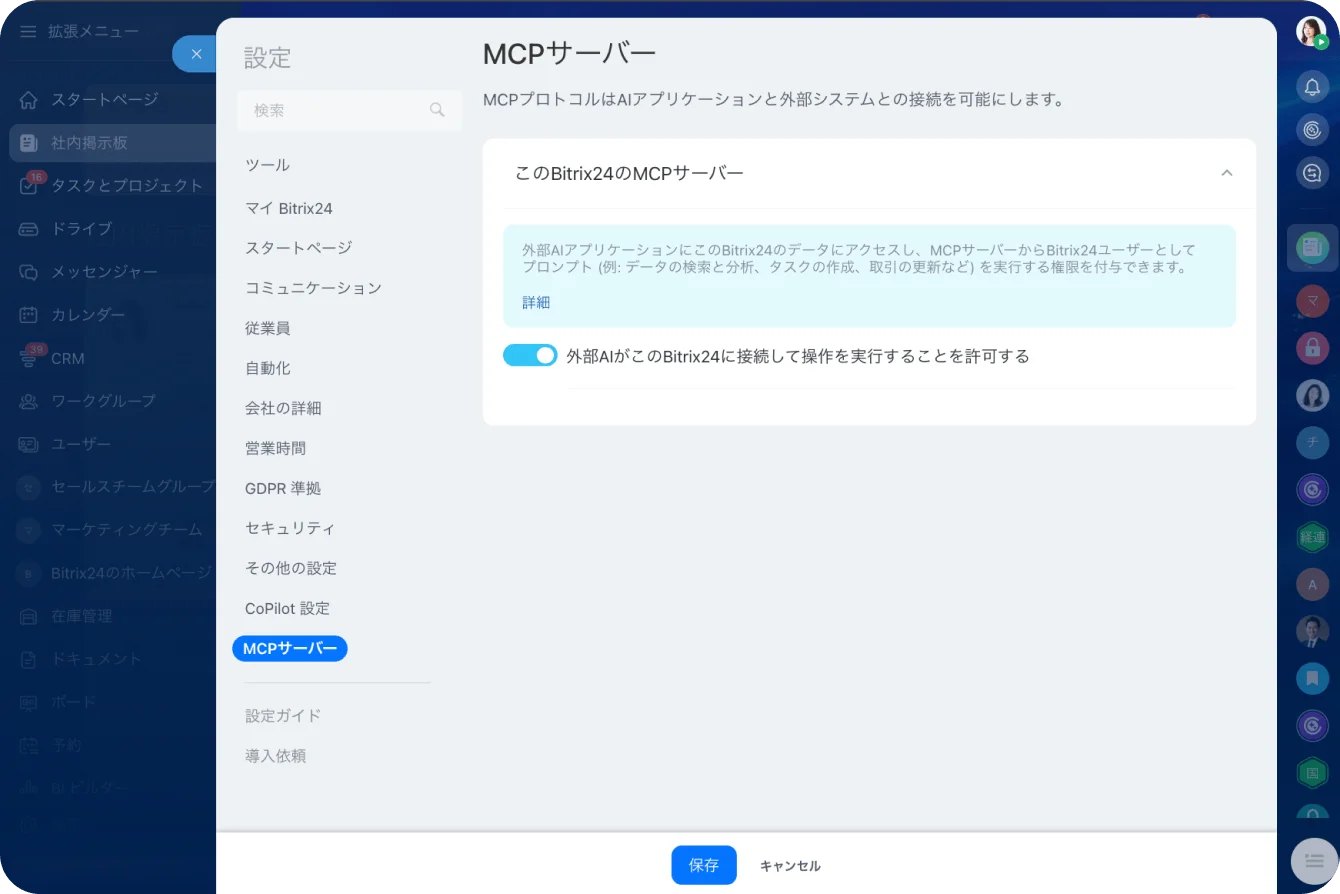Open the green 経連 hexagon chat in right bar

tap(1312, 537)
